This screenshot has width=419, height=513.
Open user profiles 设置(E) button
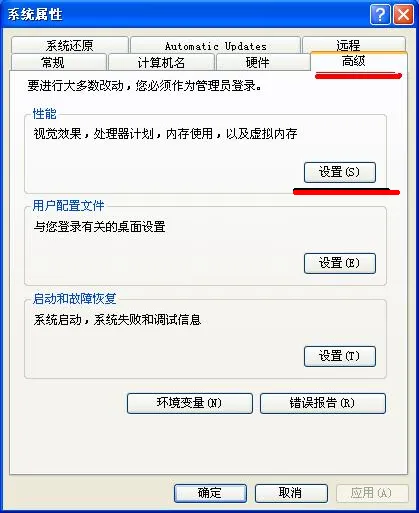[x=340, y=263]
